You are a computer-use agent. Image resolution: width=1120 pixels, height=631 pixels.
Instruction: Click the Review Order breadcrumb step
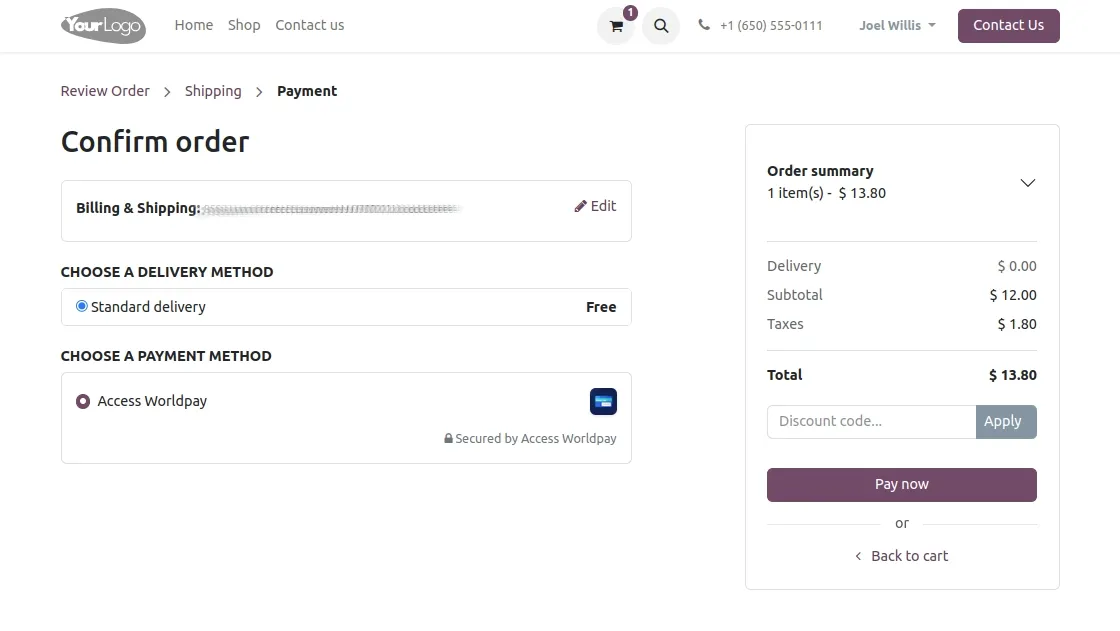[x=104, y=91]
